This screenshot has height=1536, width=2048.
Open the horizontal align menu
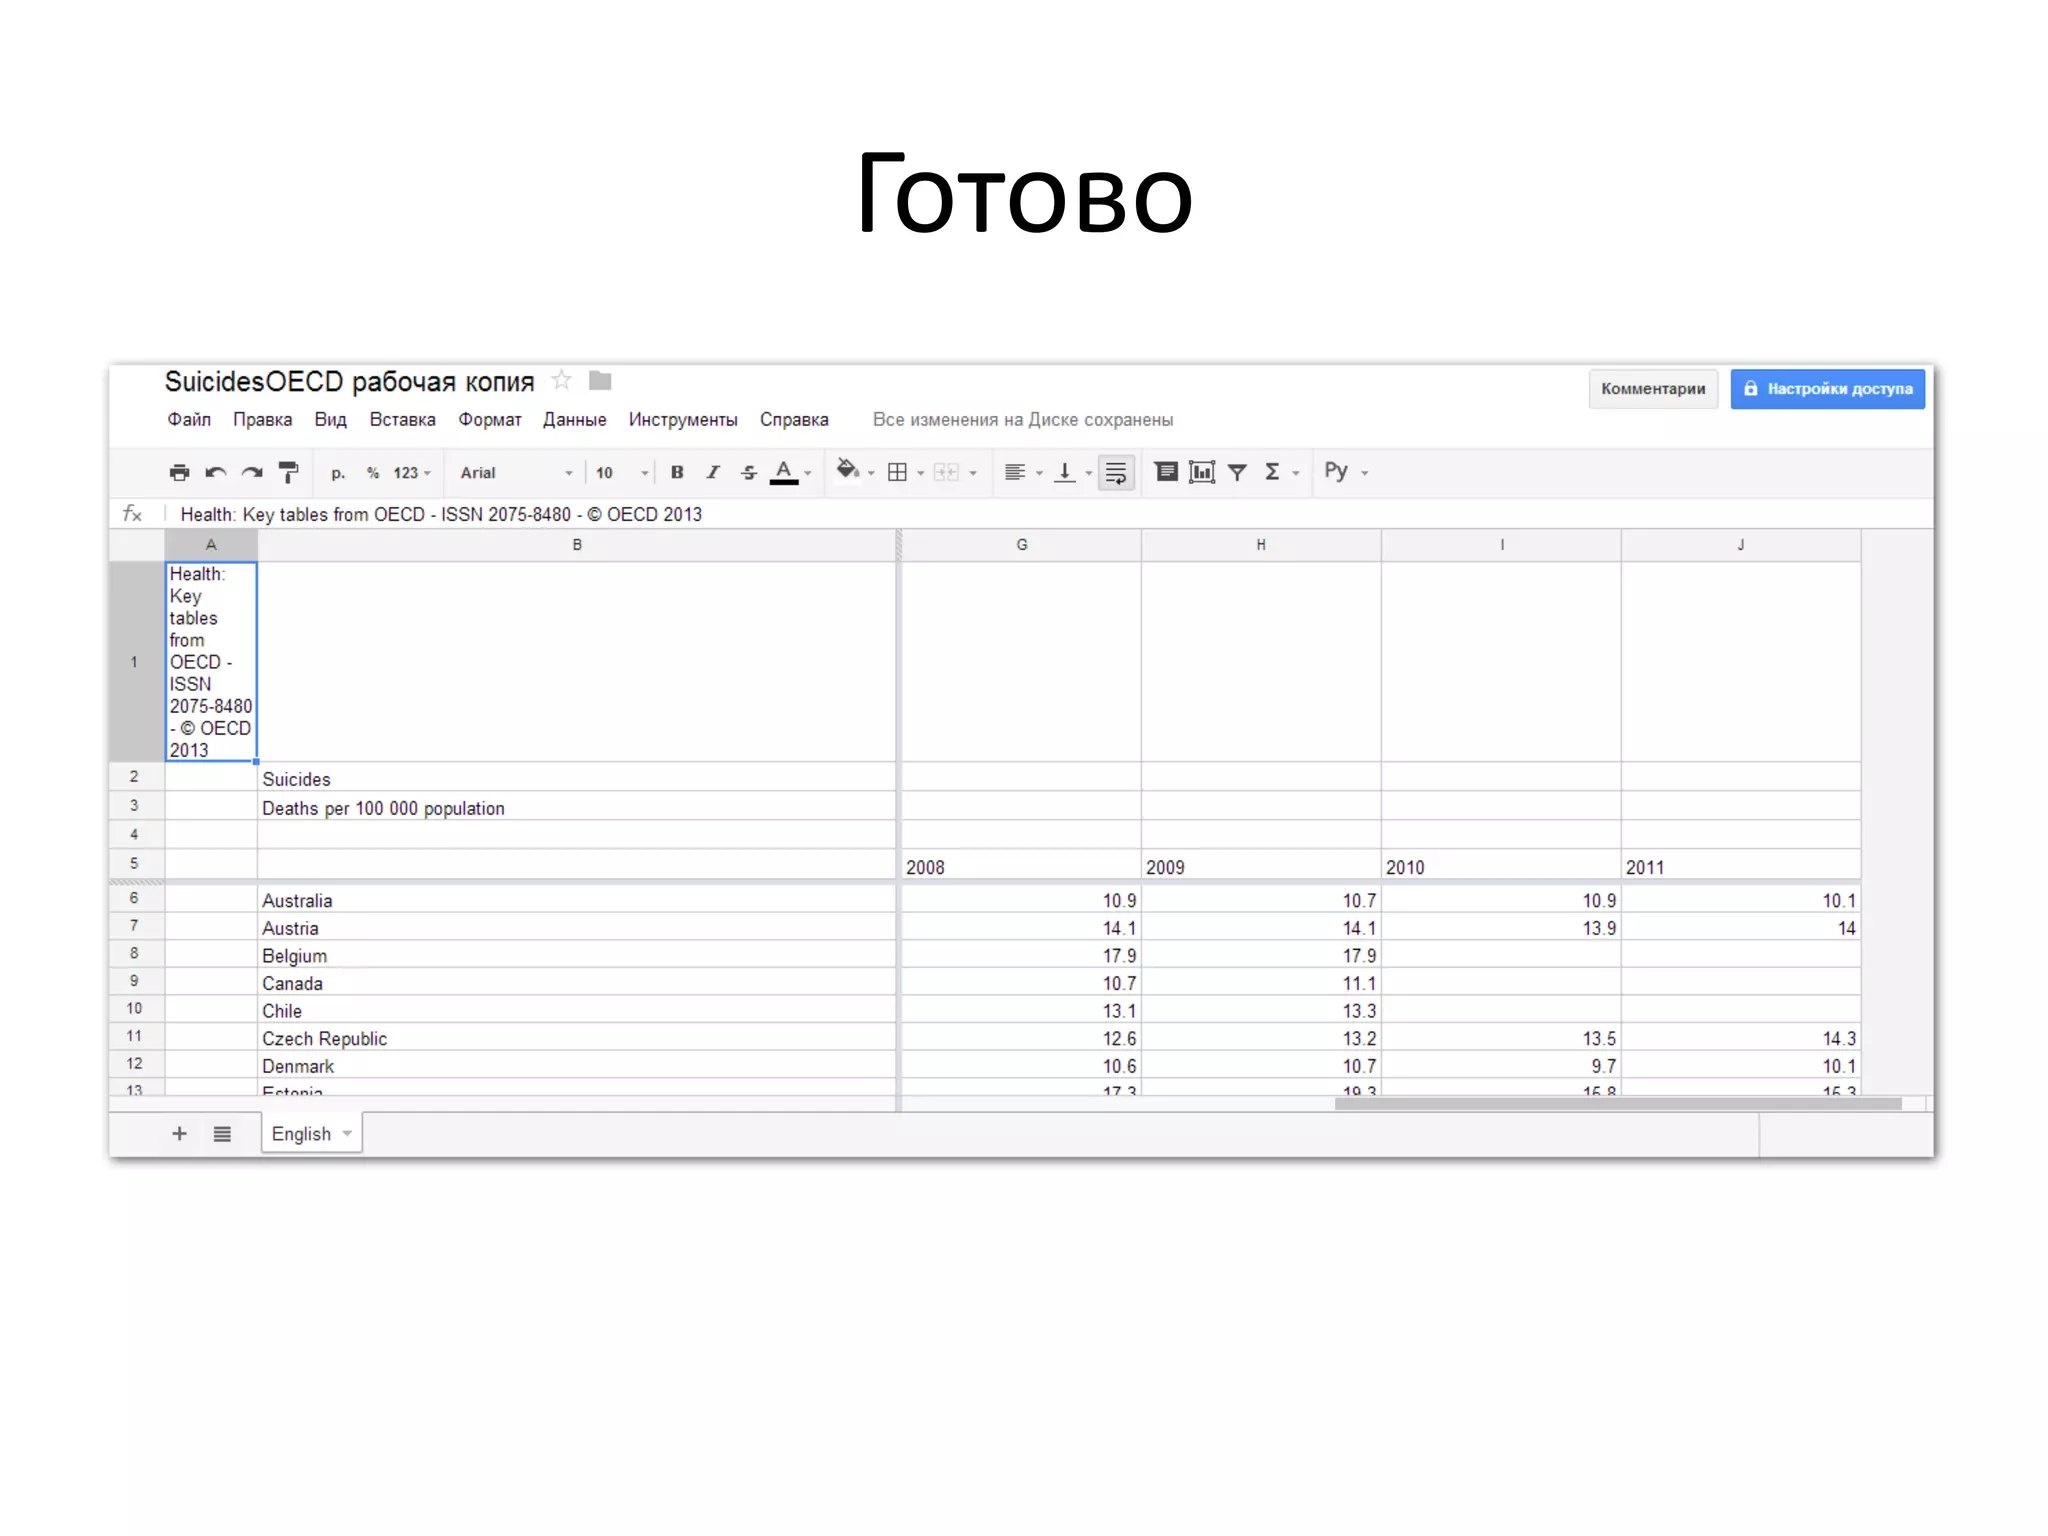(x=1023, y=473)
